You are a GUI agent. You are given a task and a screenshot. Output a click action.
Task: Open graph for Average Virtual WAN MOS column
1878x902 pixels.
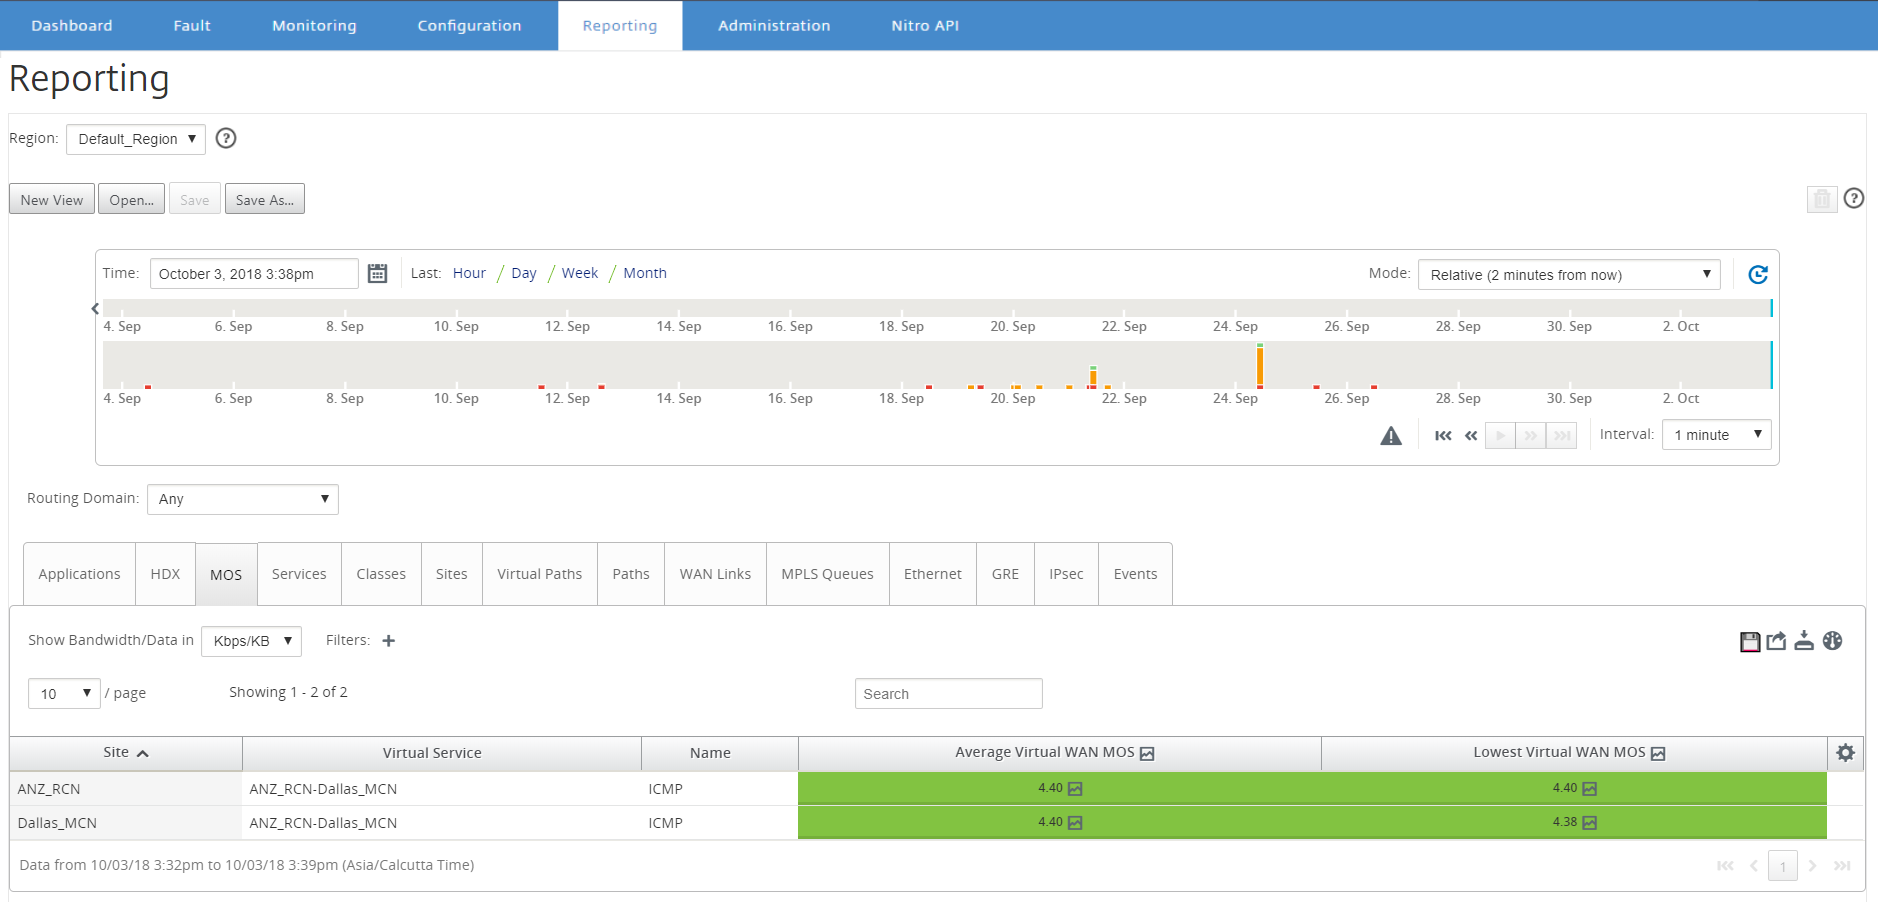pos(1147,754)
